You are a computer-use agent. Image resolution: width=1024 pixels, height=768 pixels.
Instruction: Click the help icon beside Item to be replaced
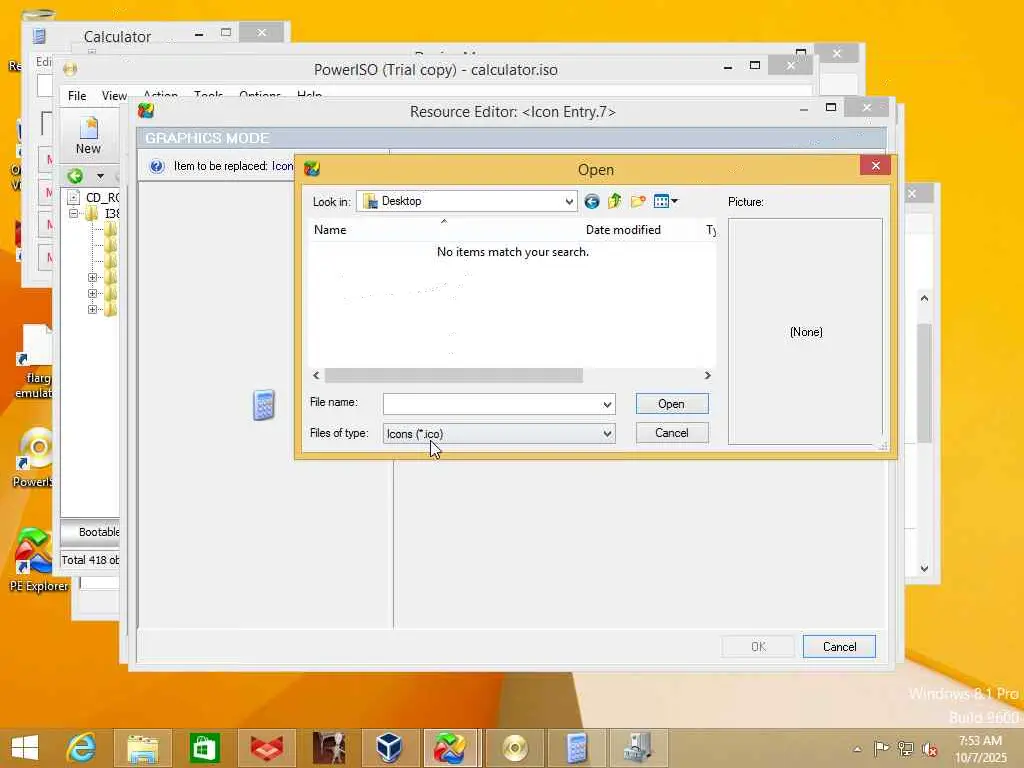pyautogui.click(x=157, y=166)
